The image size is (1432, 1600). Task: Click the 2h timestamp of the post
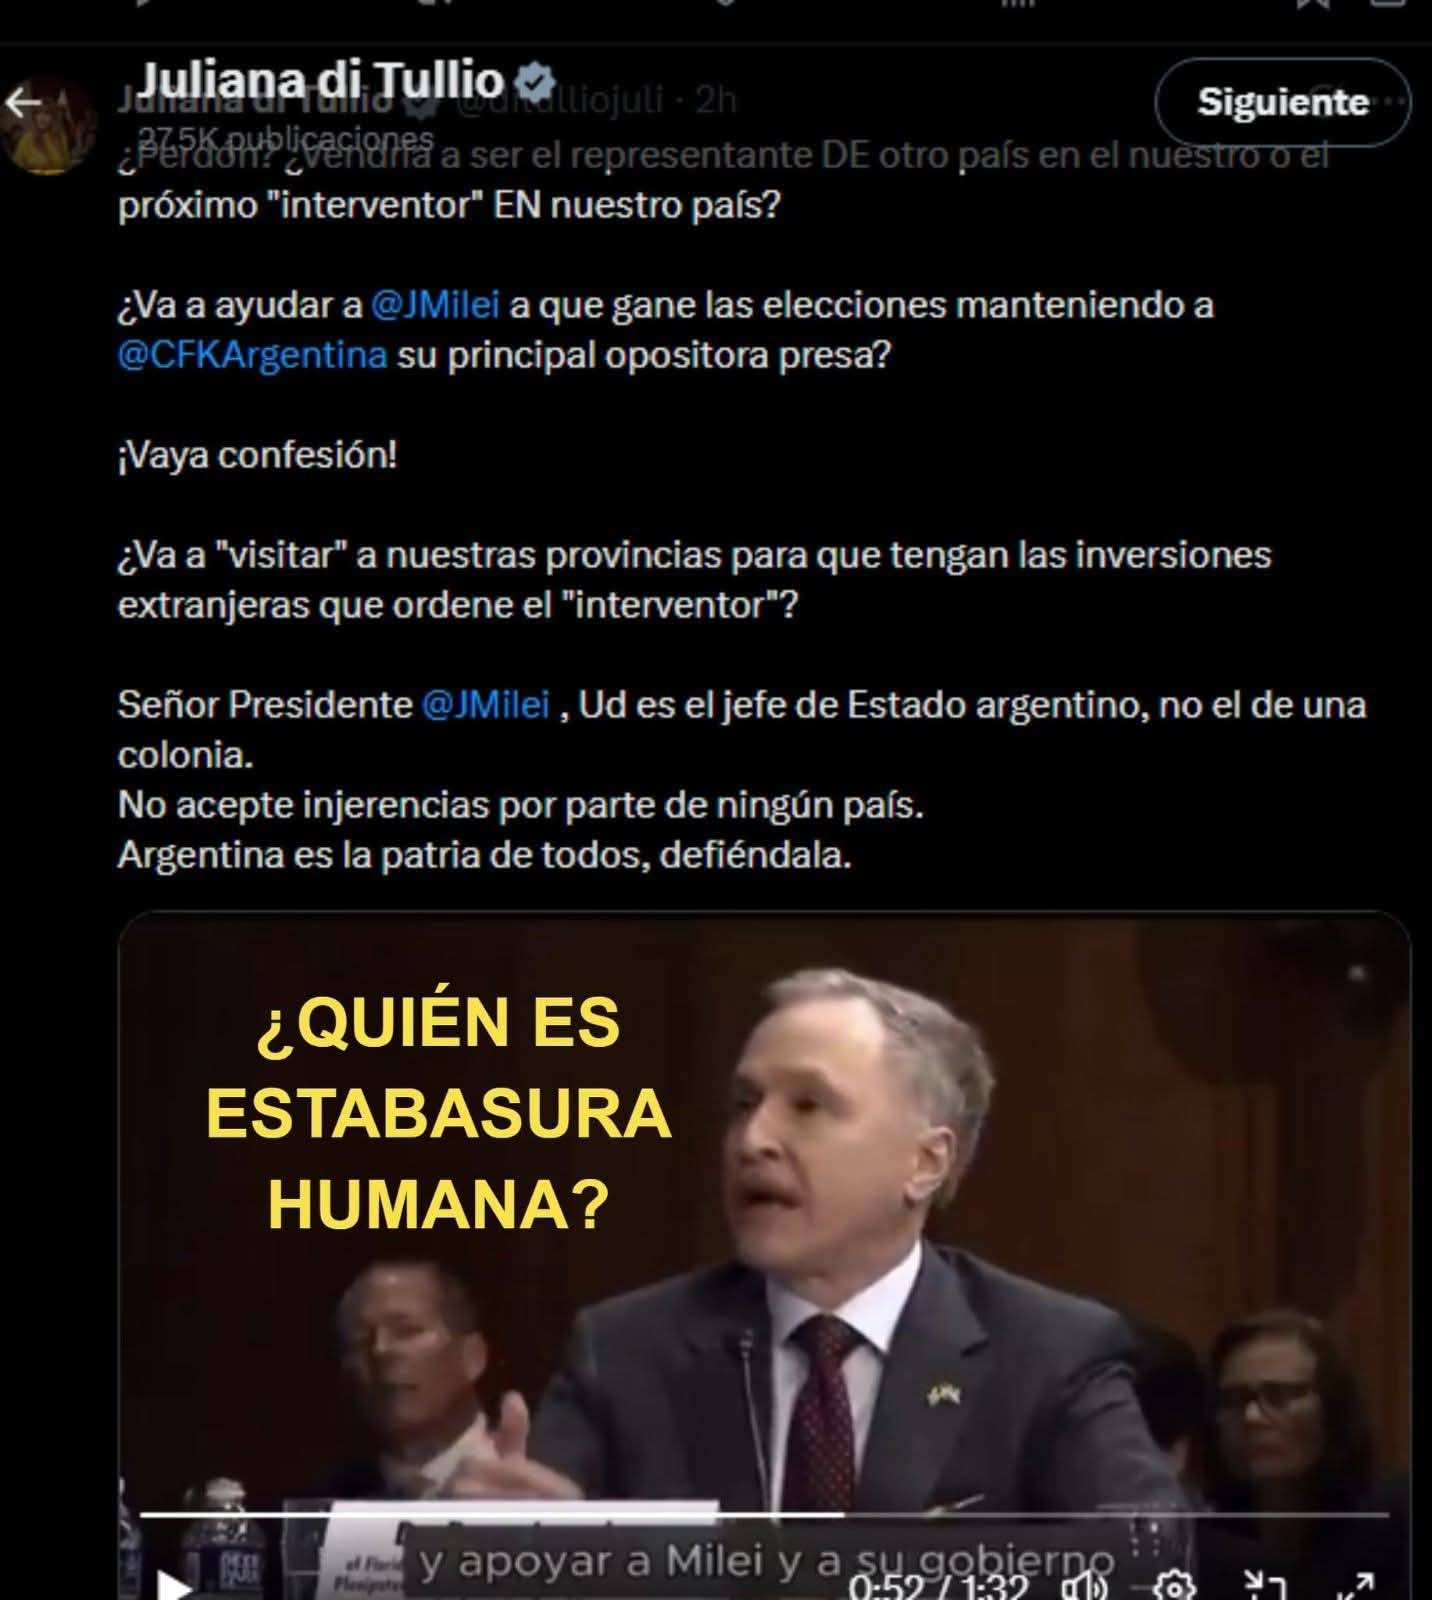716,100
